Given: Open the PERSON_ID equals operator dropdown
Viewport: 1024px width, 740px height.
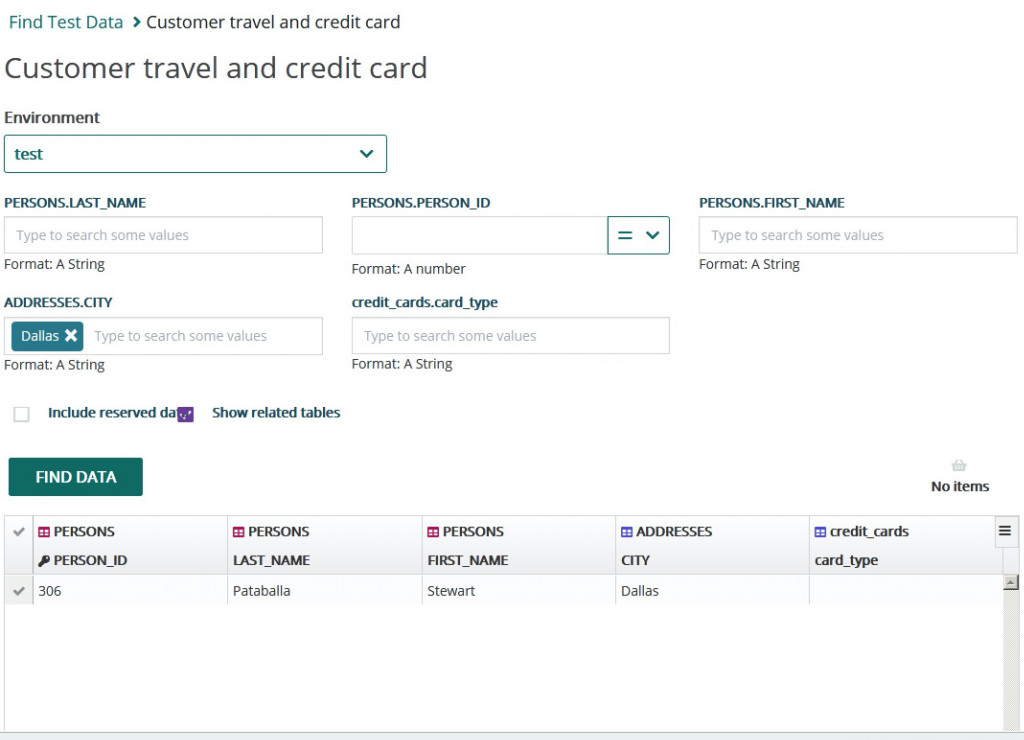Looking at the screenshot, I should pyautogui.click(x=638, y=236).
